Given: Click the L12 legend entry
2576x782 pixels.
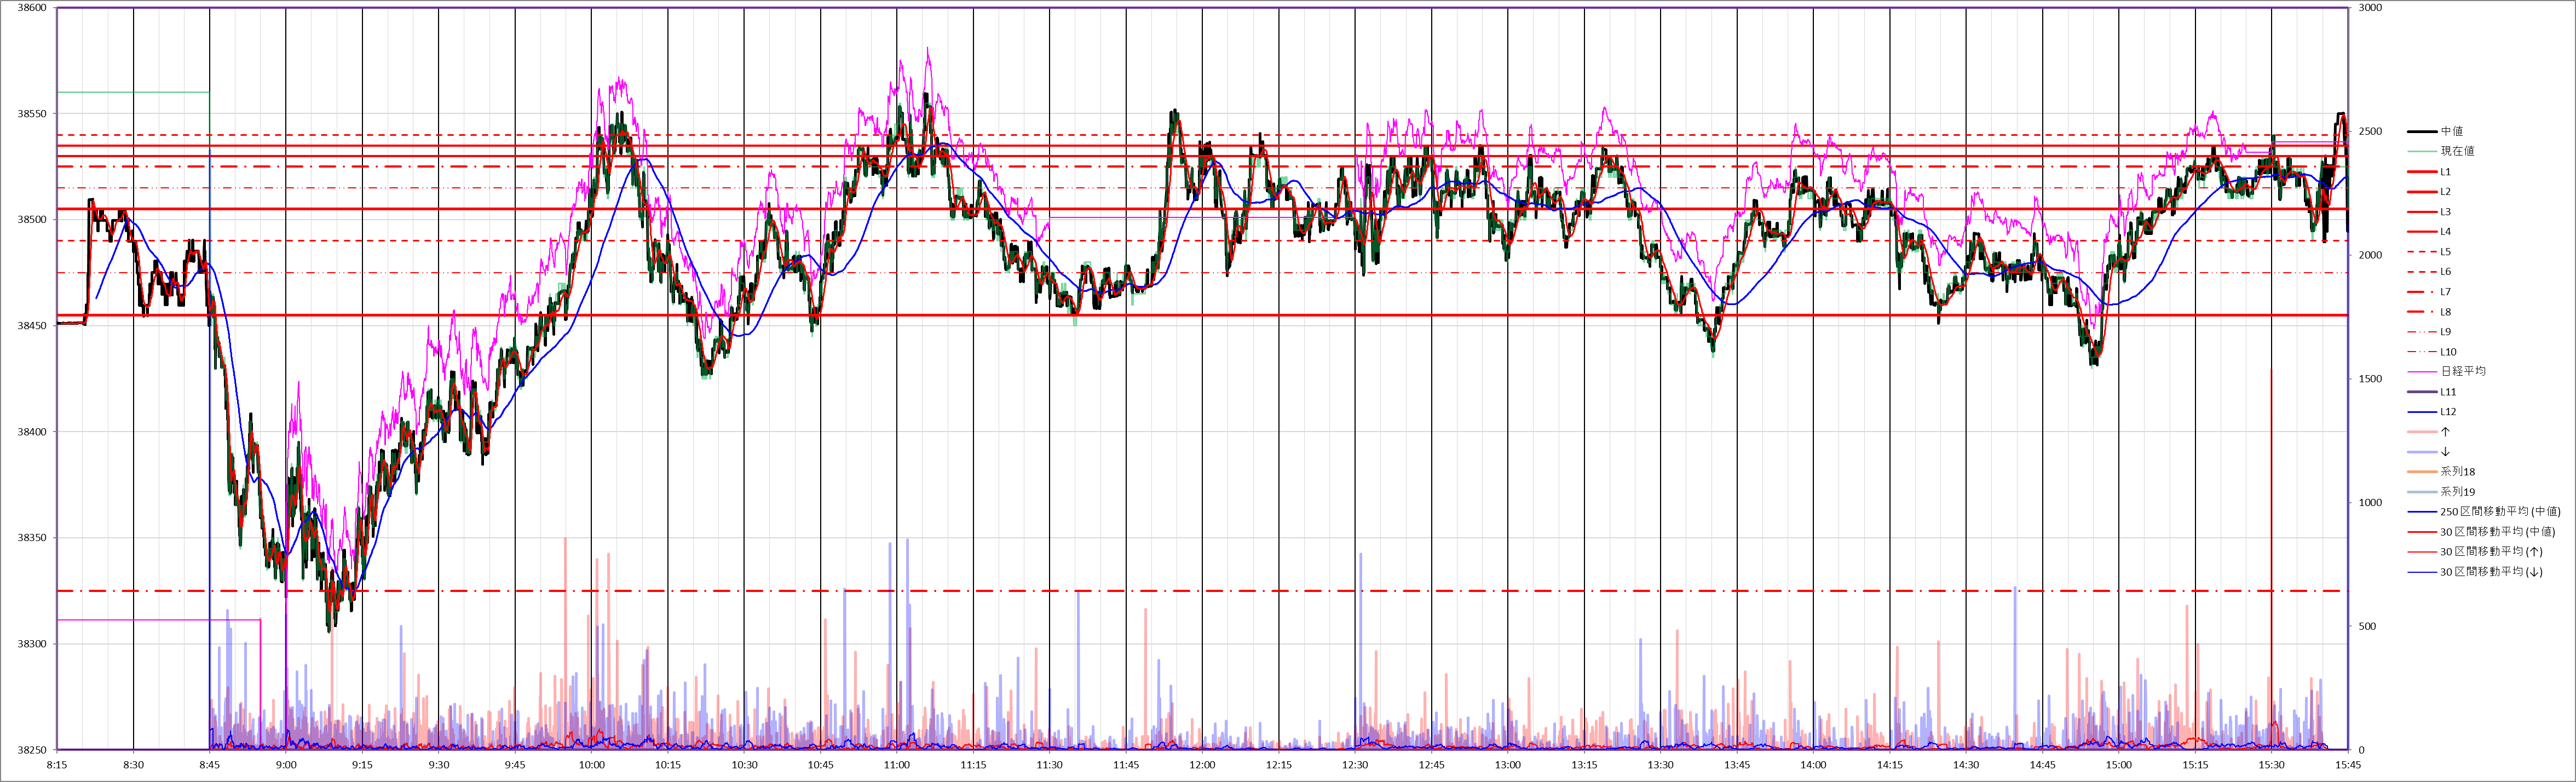Looking at the screenshot, I should click(x=2431, y=412).
